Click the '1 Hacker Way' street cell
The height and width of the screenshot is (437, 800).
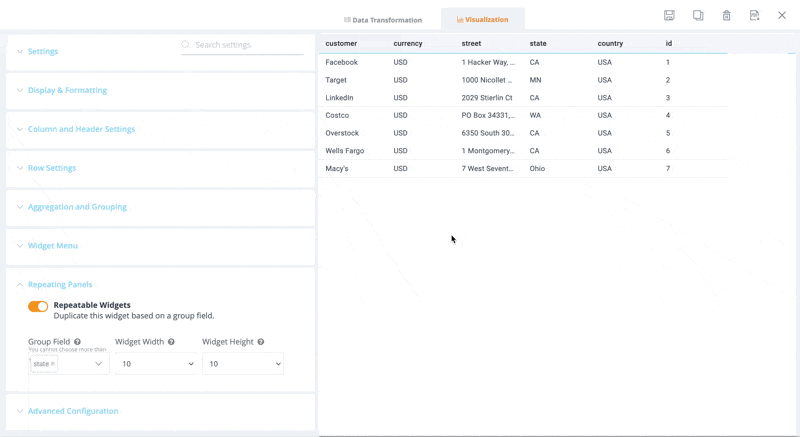(x=488, y=62)
